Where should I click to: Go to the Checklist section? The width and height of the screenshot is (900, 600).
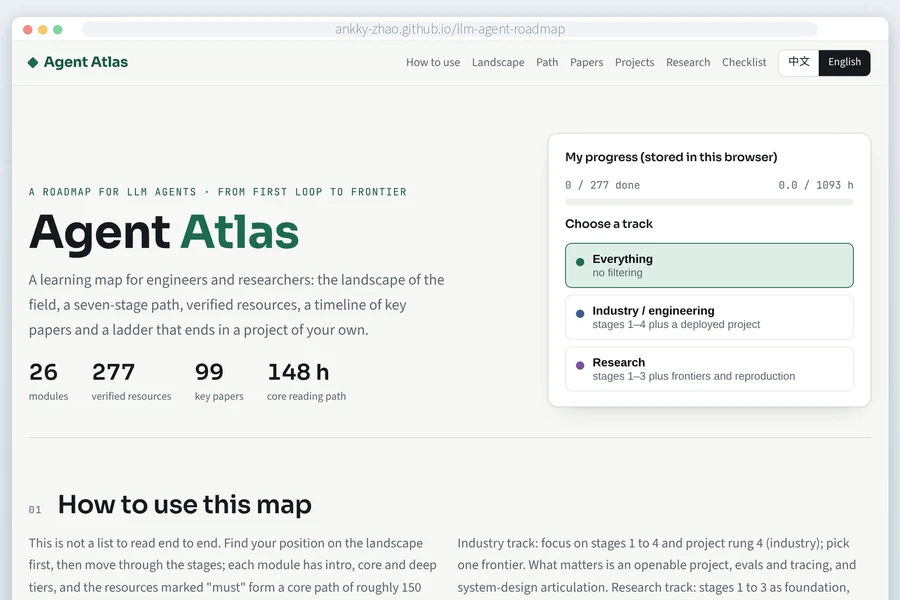744,62
